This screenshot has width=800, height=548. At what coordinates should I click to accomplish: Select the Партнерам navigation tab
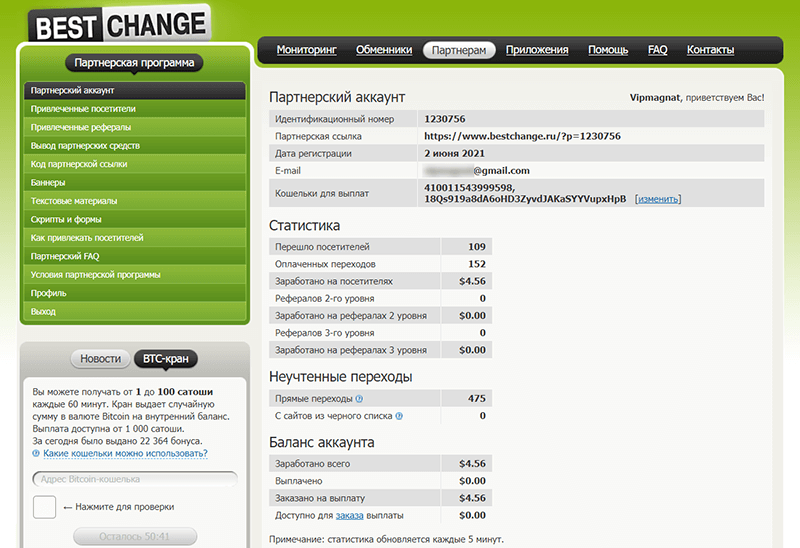pos(459,50)
